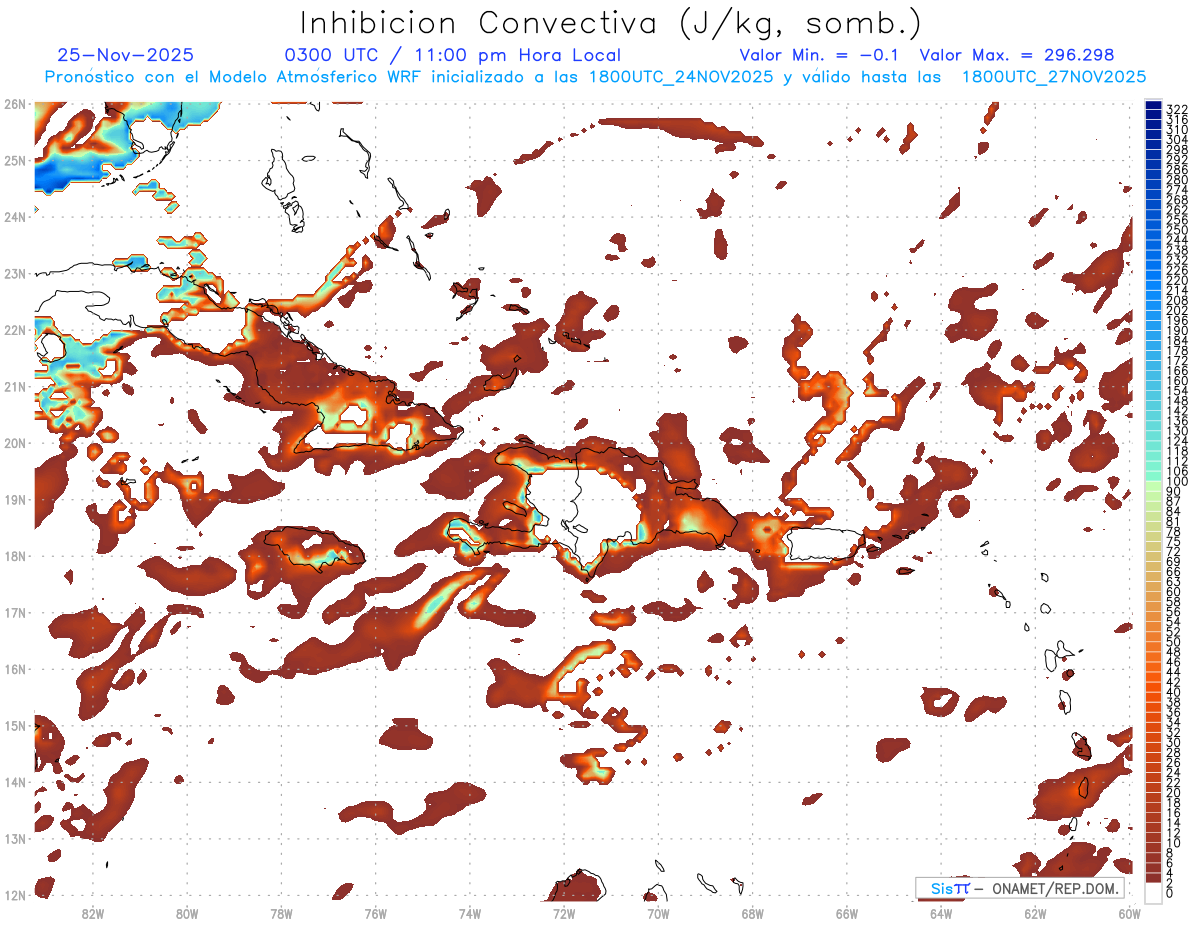Click the latitude label '21N'
Screen dimensions: 1200x927
click(x=14, y=386)
